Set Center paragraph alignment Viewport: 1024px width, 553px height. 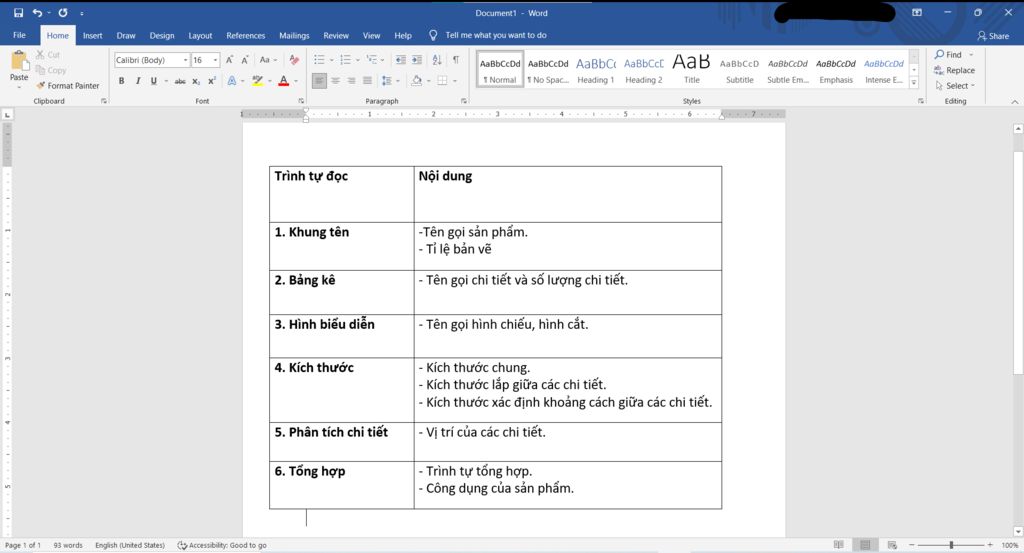(335, 81)
